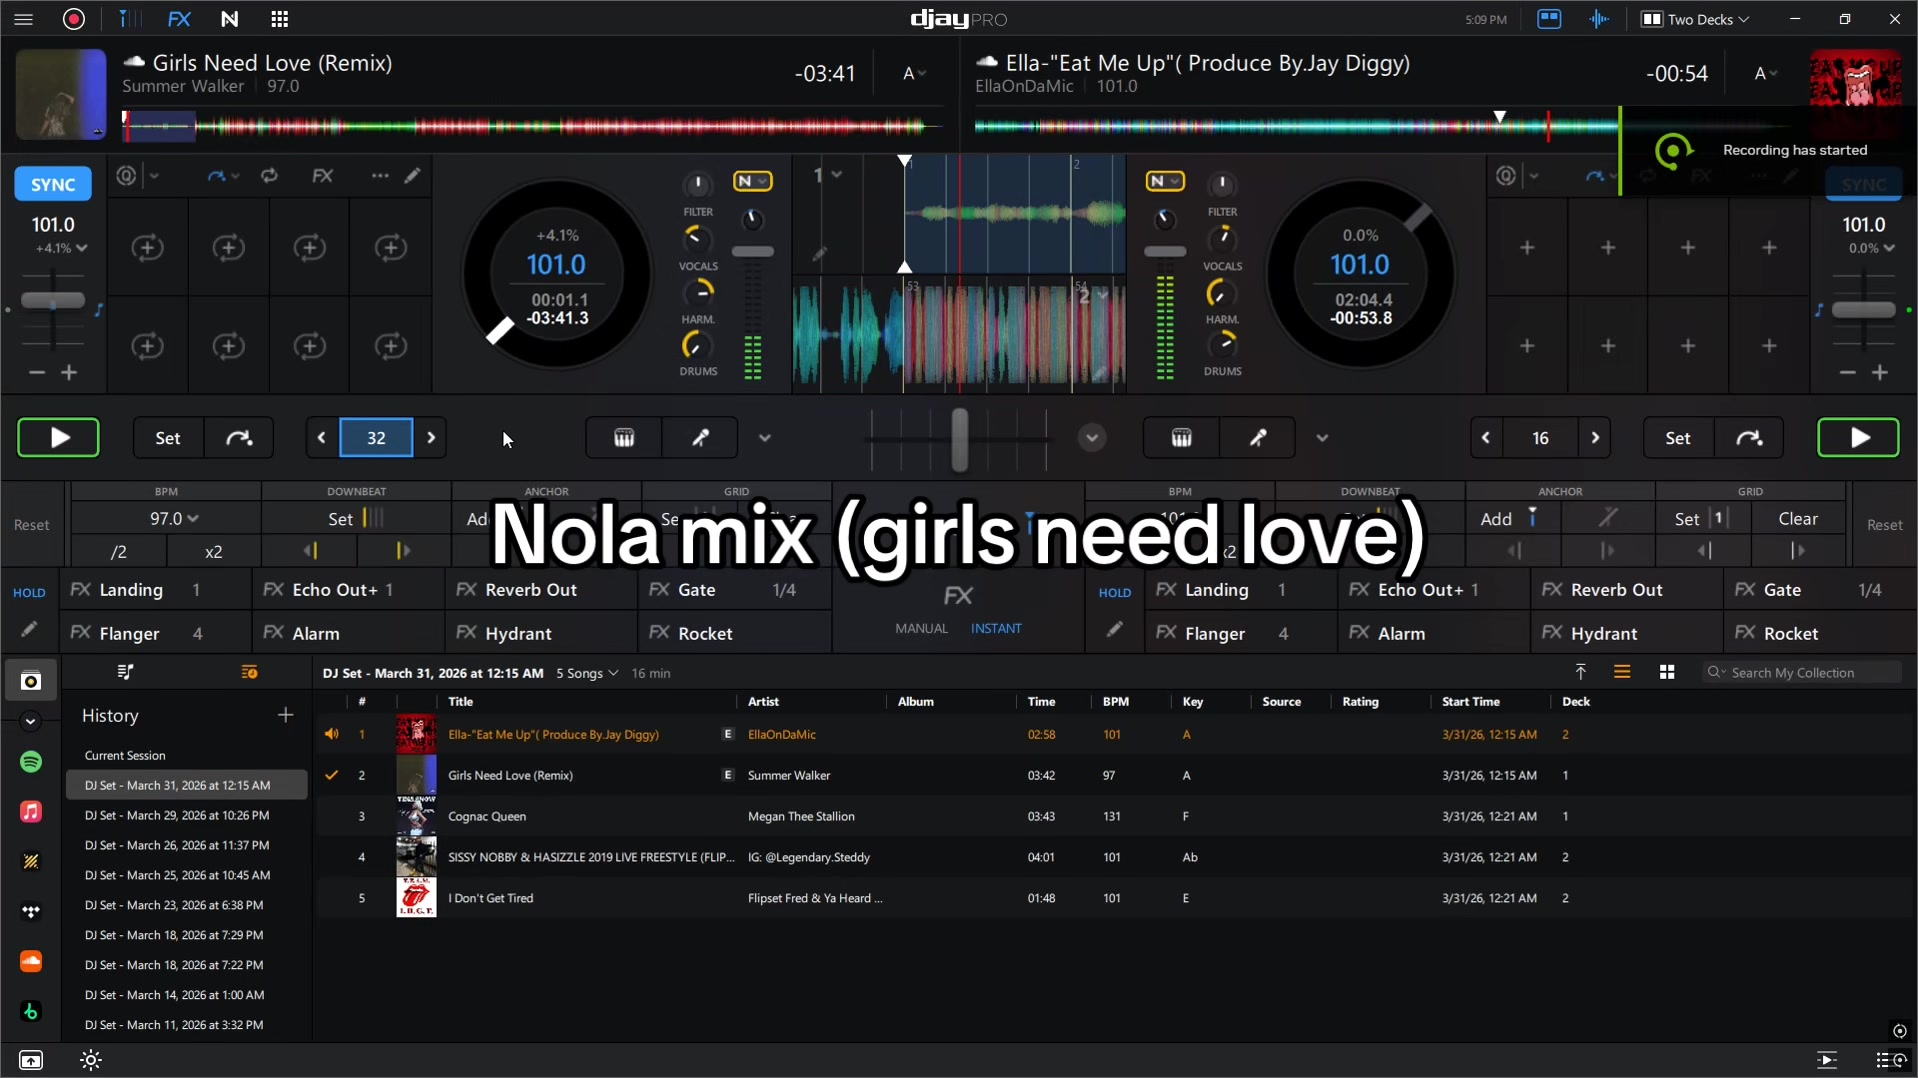
Task: Toggle the 32-beat loop on left deck
Action: (x=376, y=438)
